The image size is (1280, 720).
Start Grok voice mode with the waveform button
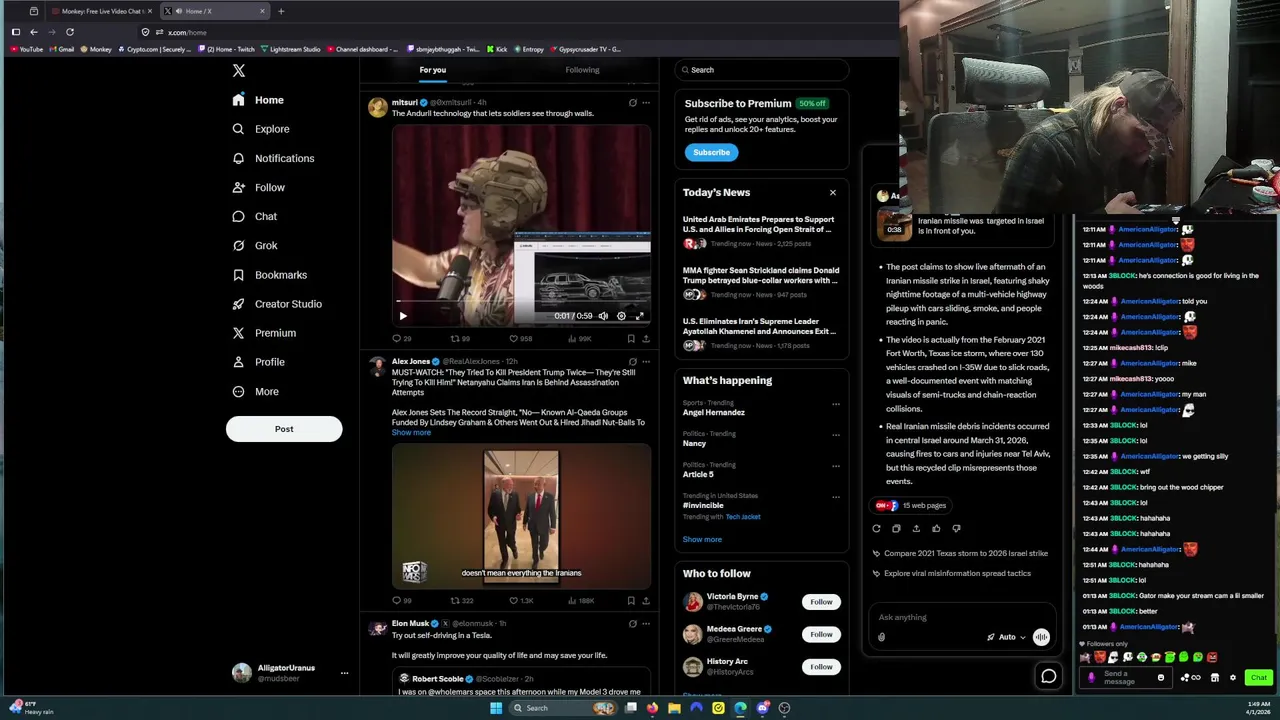[1041, 637]
